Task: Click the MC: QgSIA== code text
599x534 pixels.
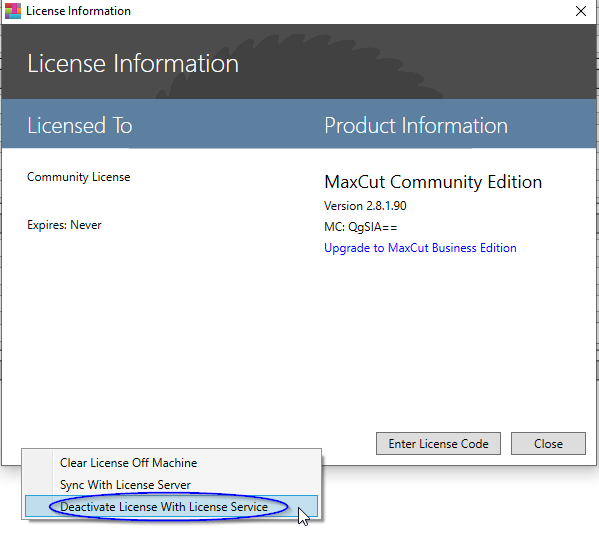Action: click(x=361, y=227)
